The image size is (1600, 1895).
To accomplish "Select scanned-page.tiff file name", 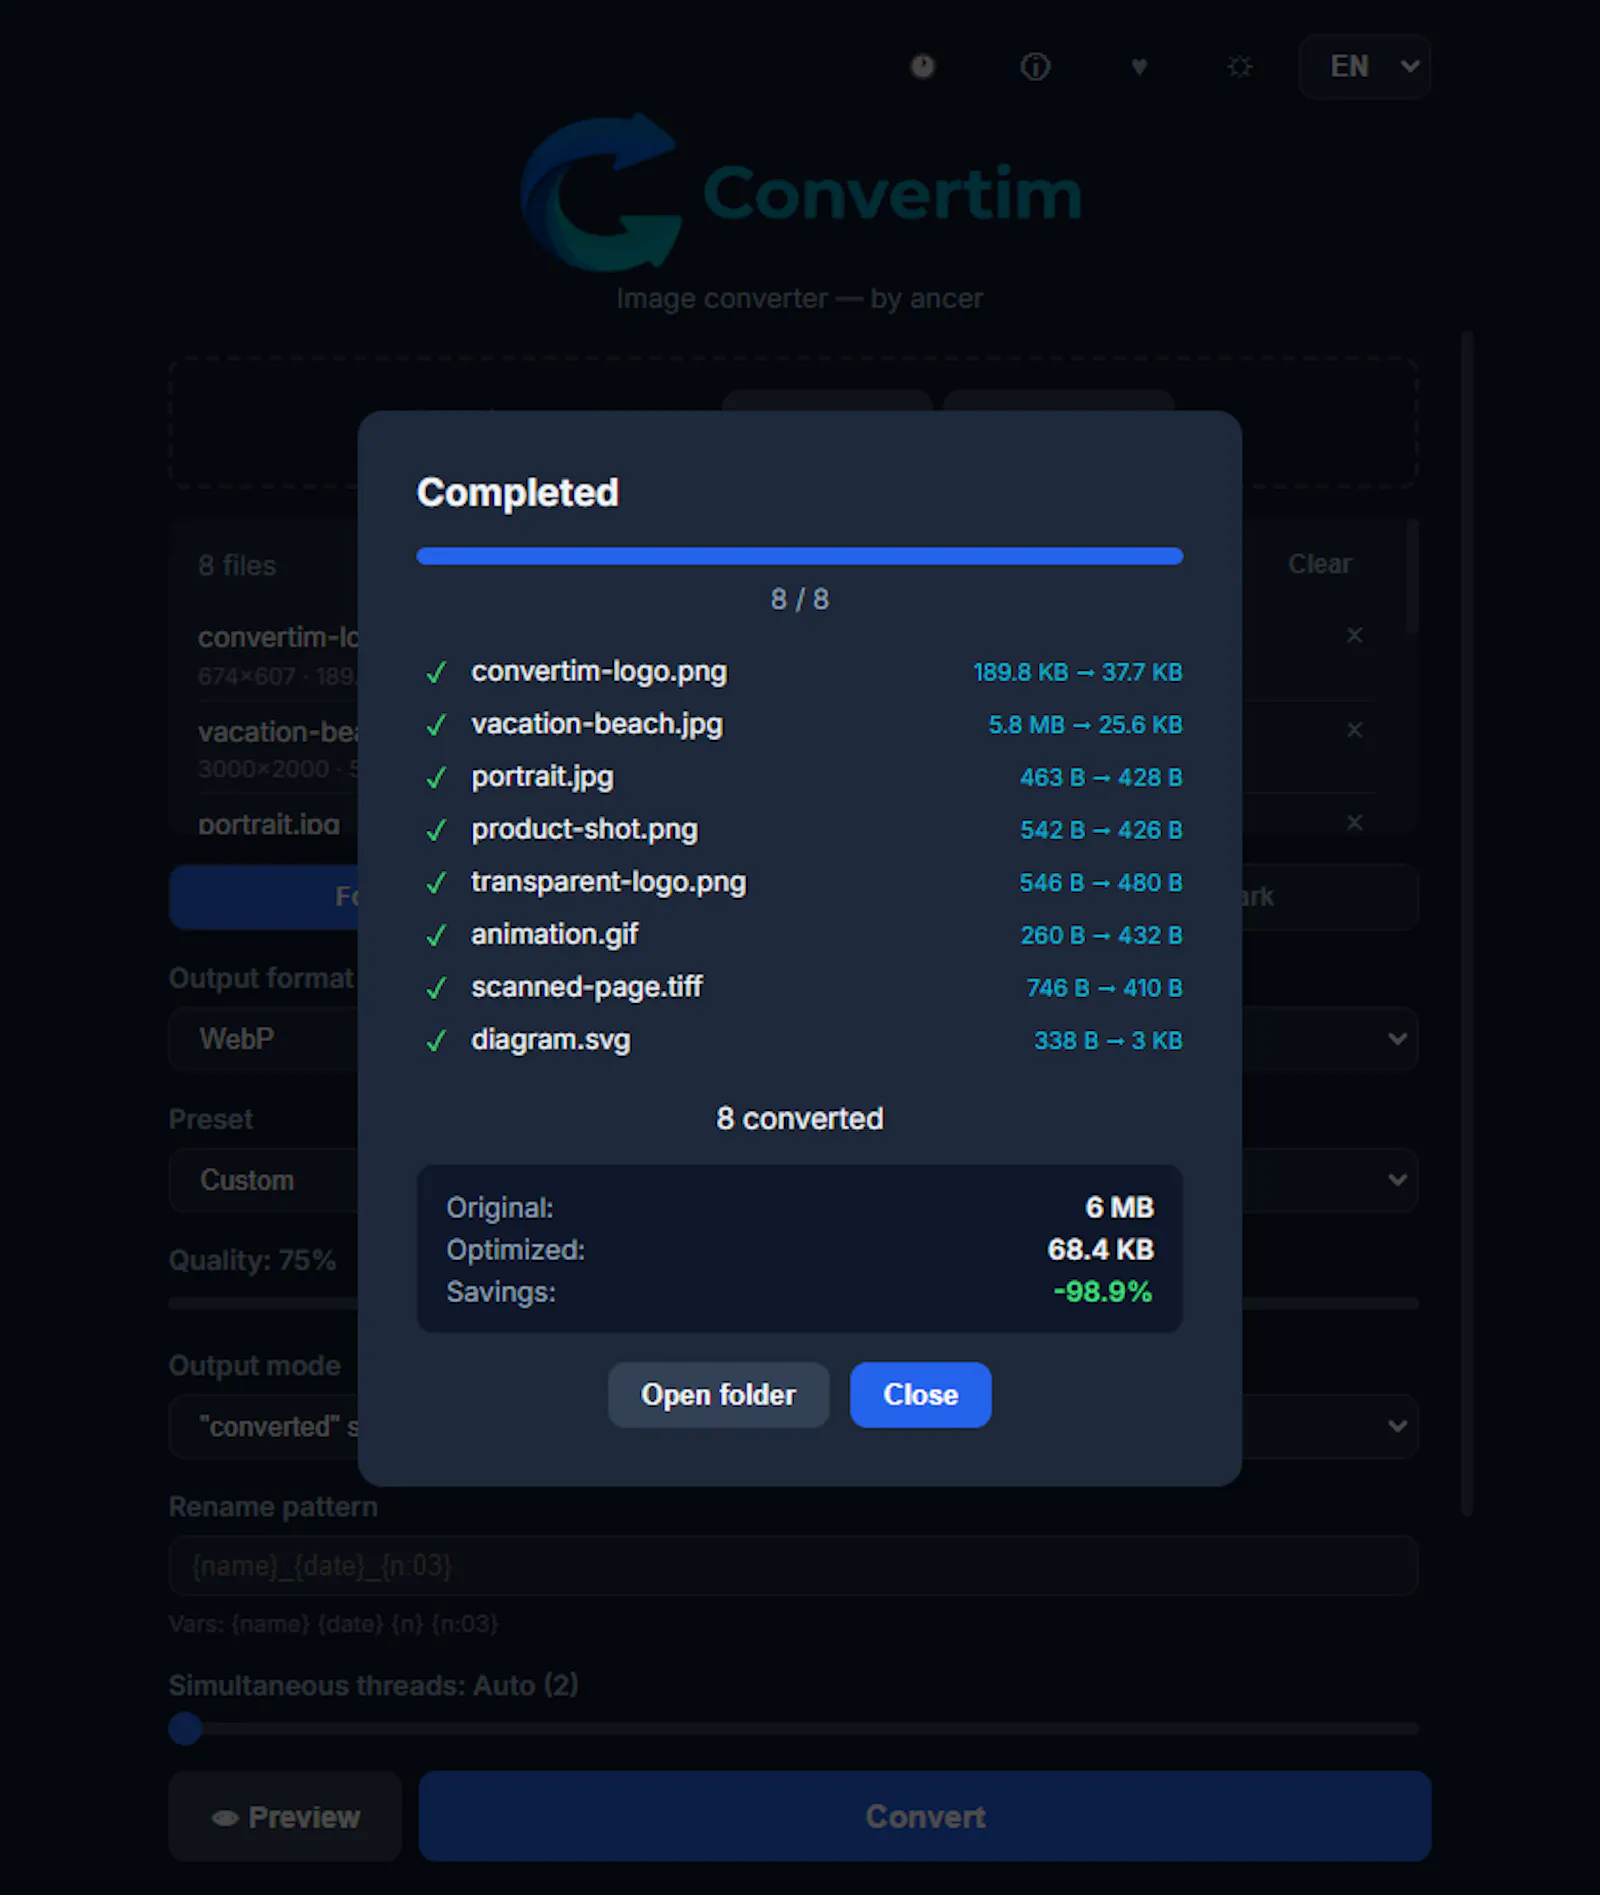I will pyautogui.click(x=586, y=987).
